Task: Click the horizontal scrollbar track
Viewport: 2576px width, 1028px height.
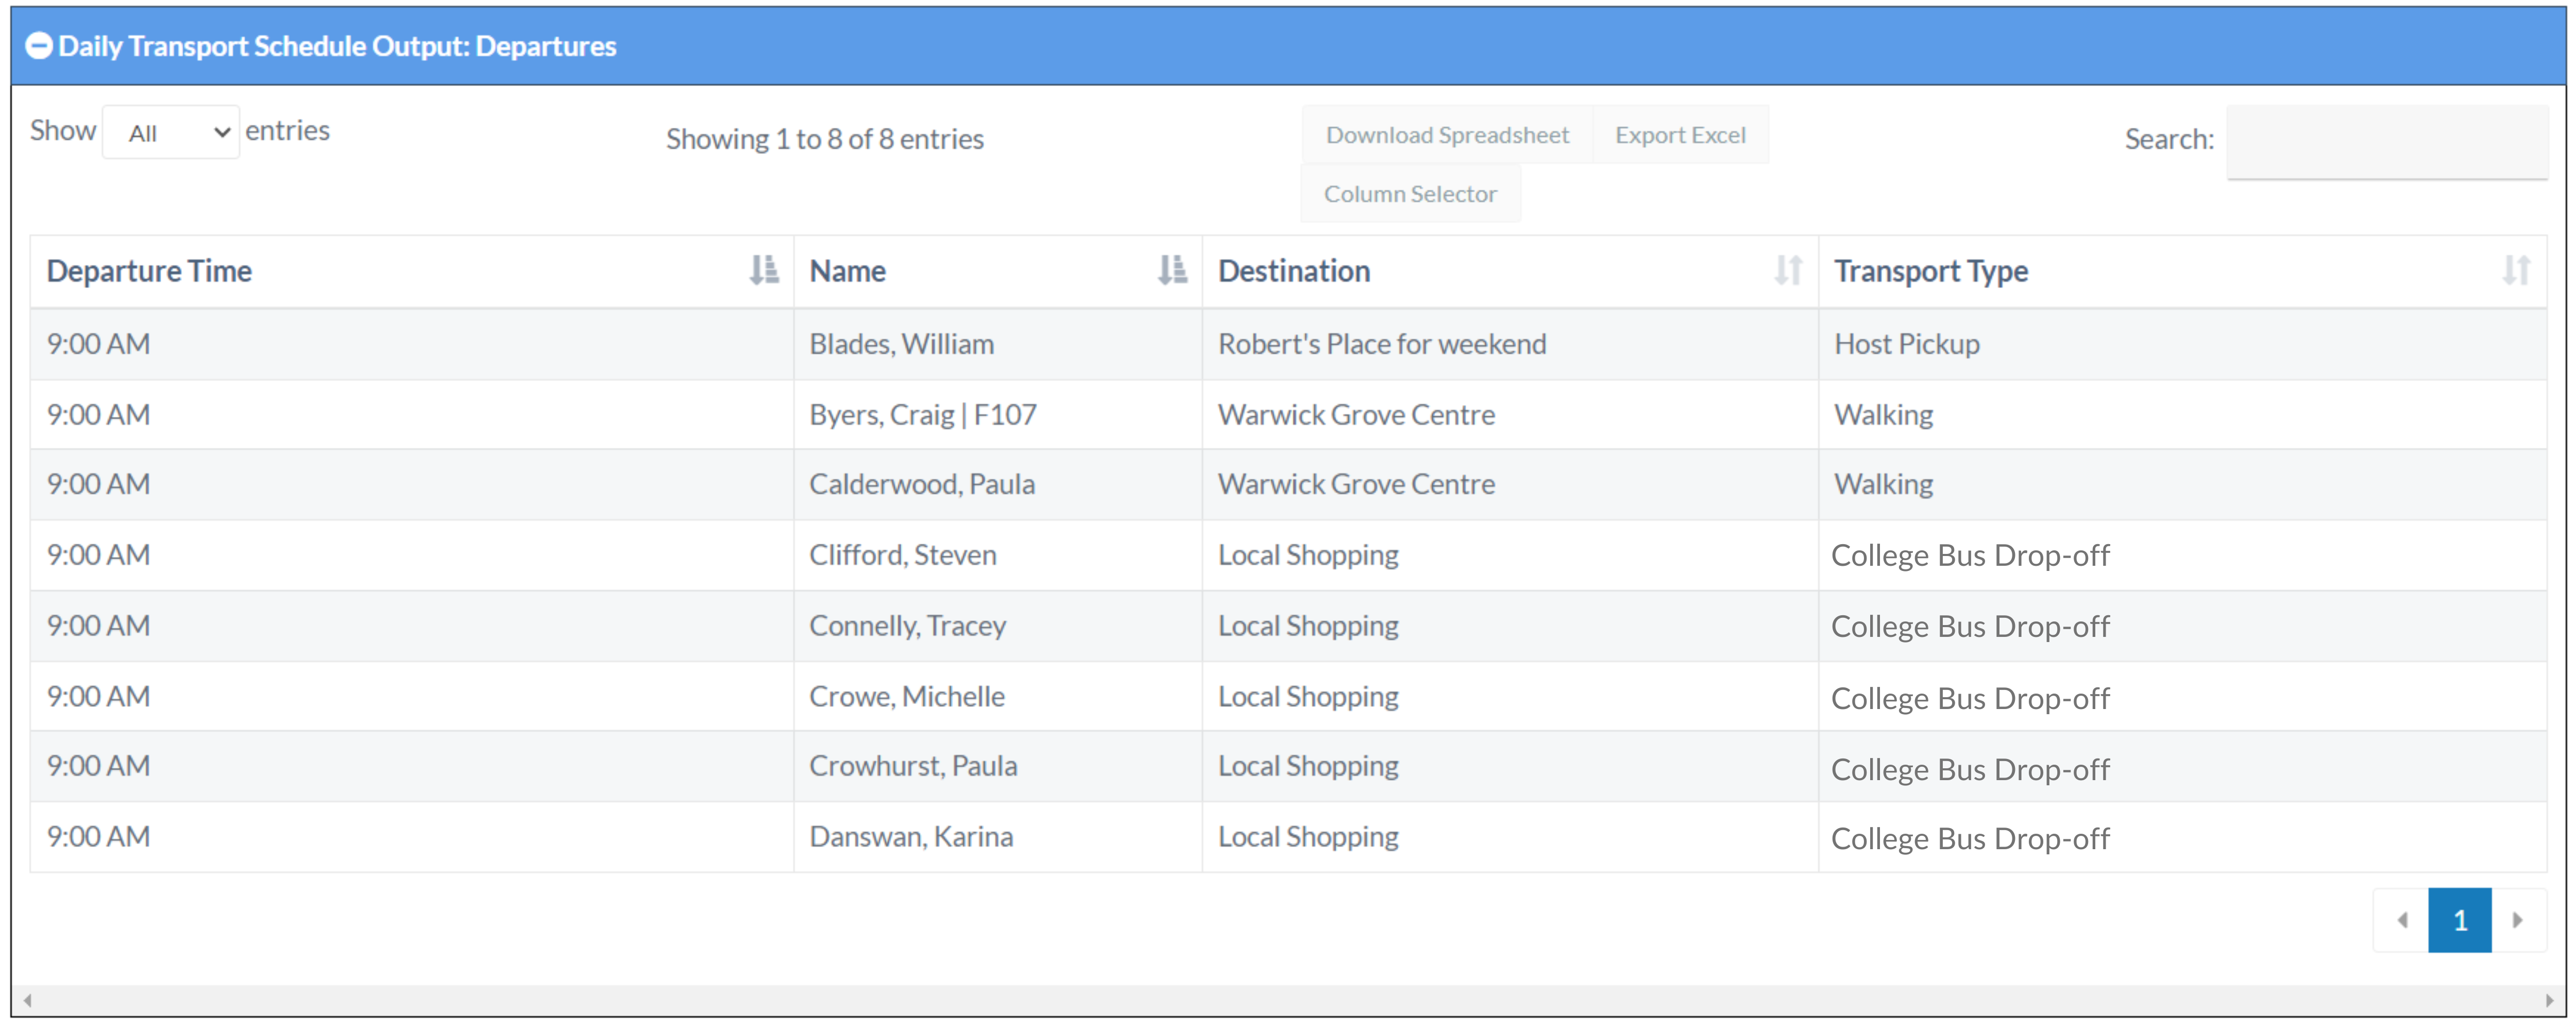Action: 1288,1000
